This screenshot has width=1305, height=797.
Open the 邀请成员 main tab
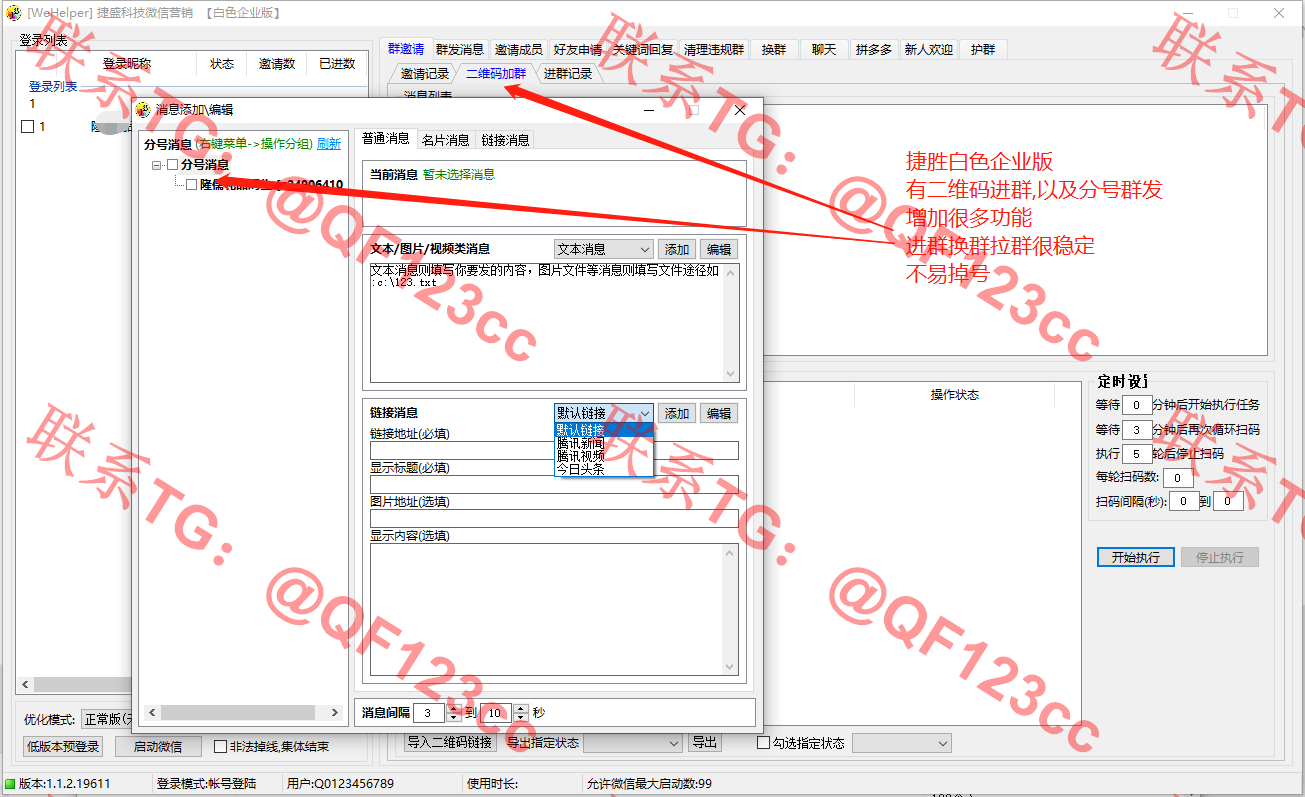(519, 49)
